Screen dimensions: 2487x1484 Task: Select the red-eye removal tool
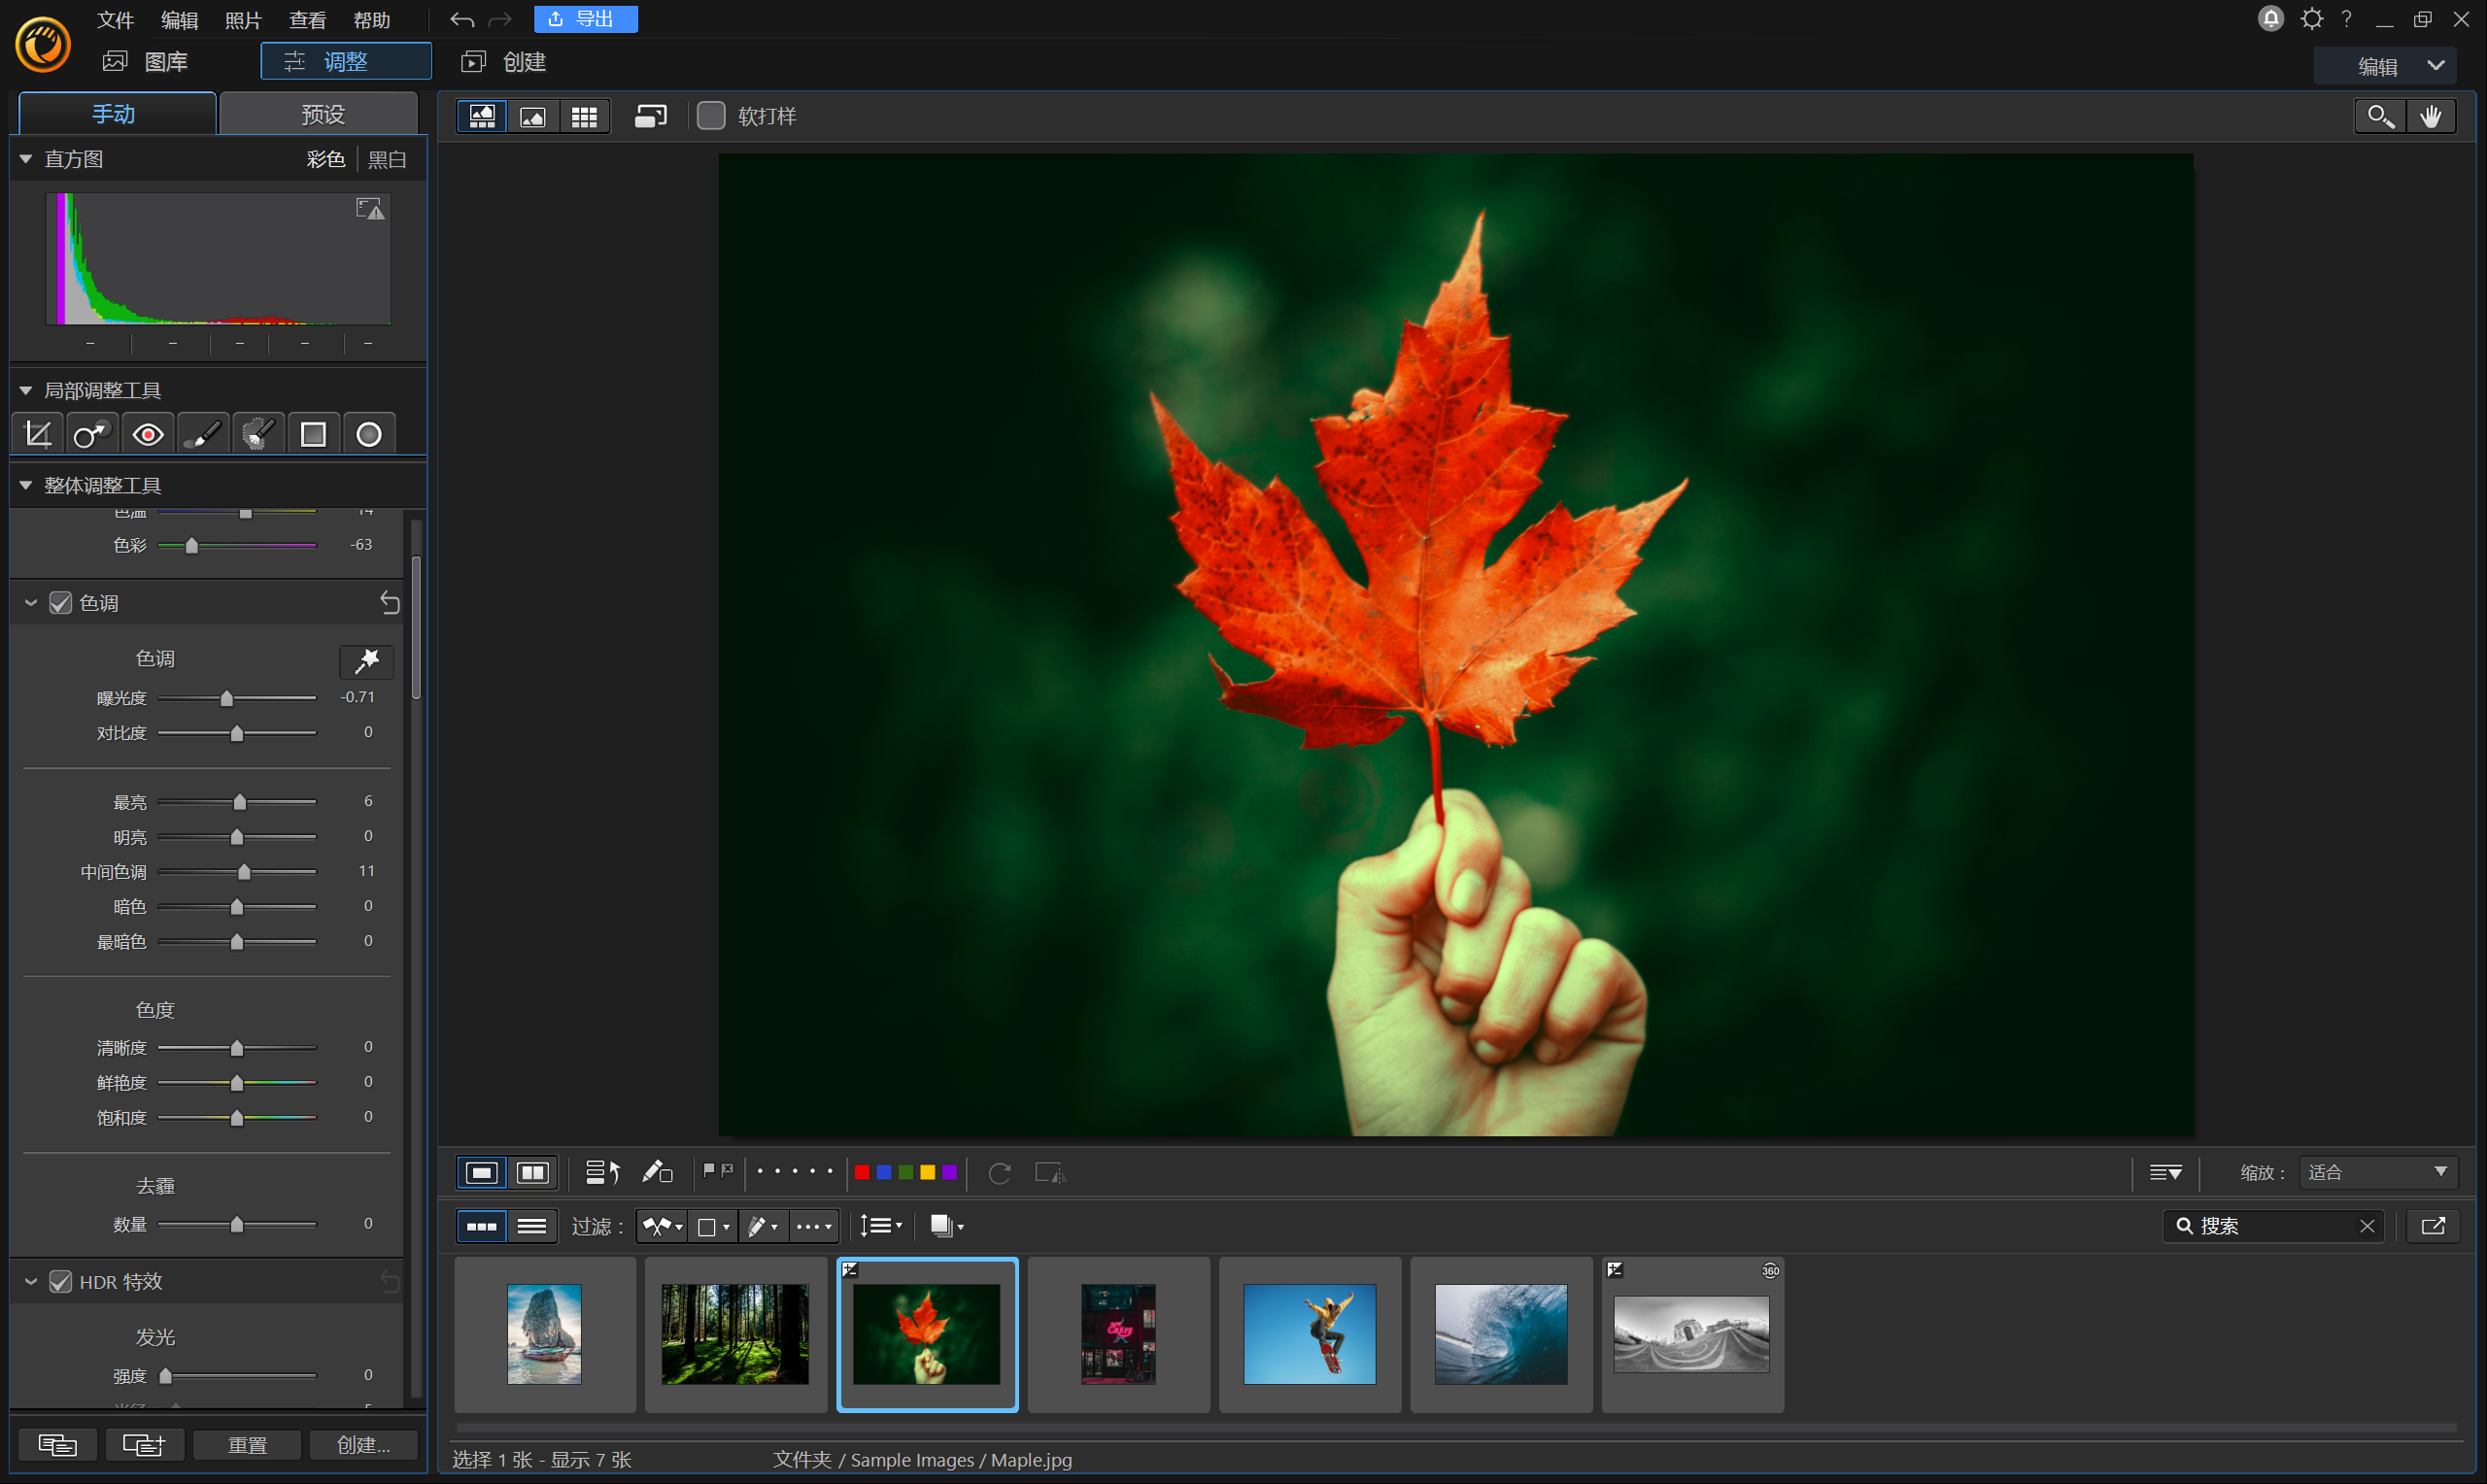click(148, 434)
